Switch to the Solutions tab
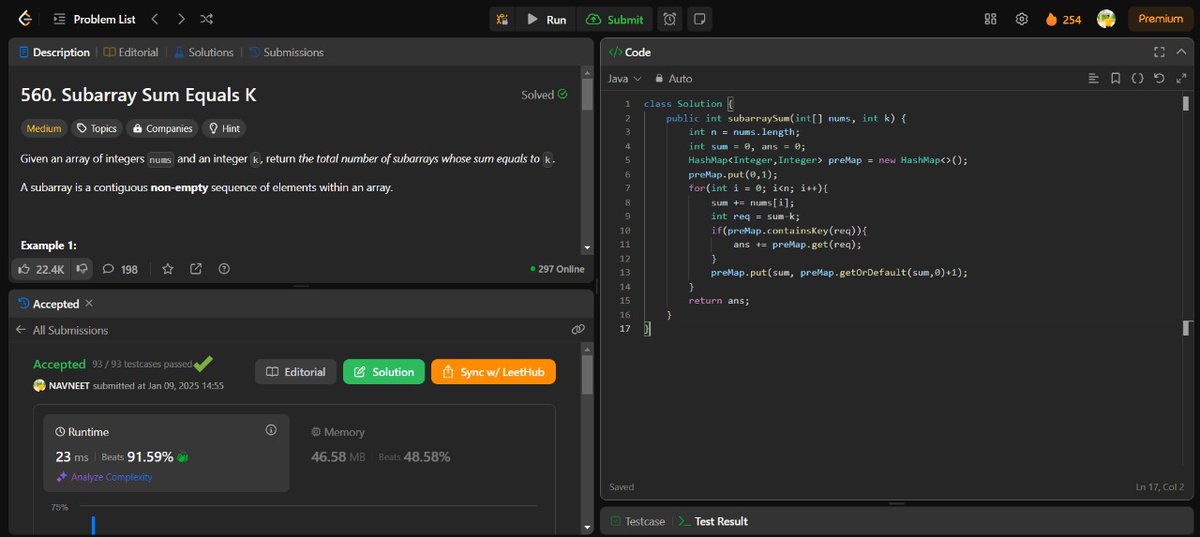 [x=204, y=52]
